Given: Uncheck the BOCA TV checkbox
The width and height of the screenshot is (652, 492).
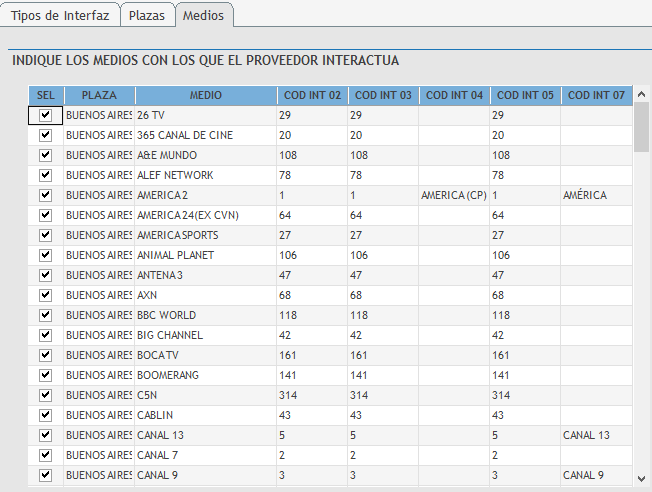Looking at the screenshot, I should (x=45, y=356).
